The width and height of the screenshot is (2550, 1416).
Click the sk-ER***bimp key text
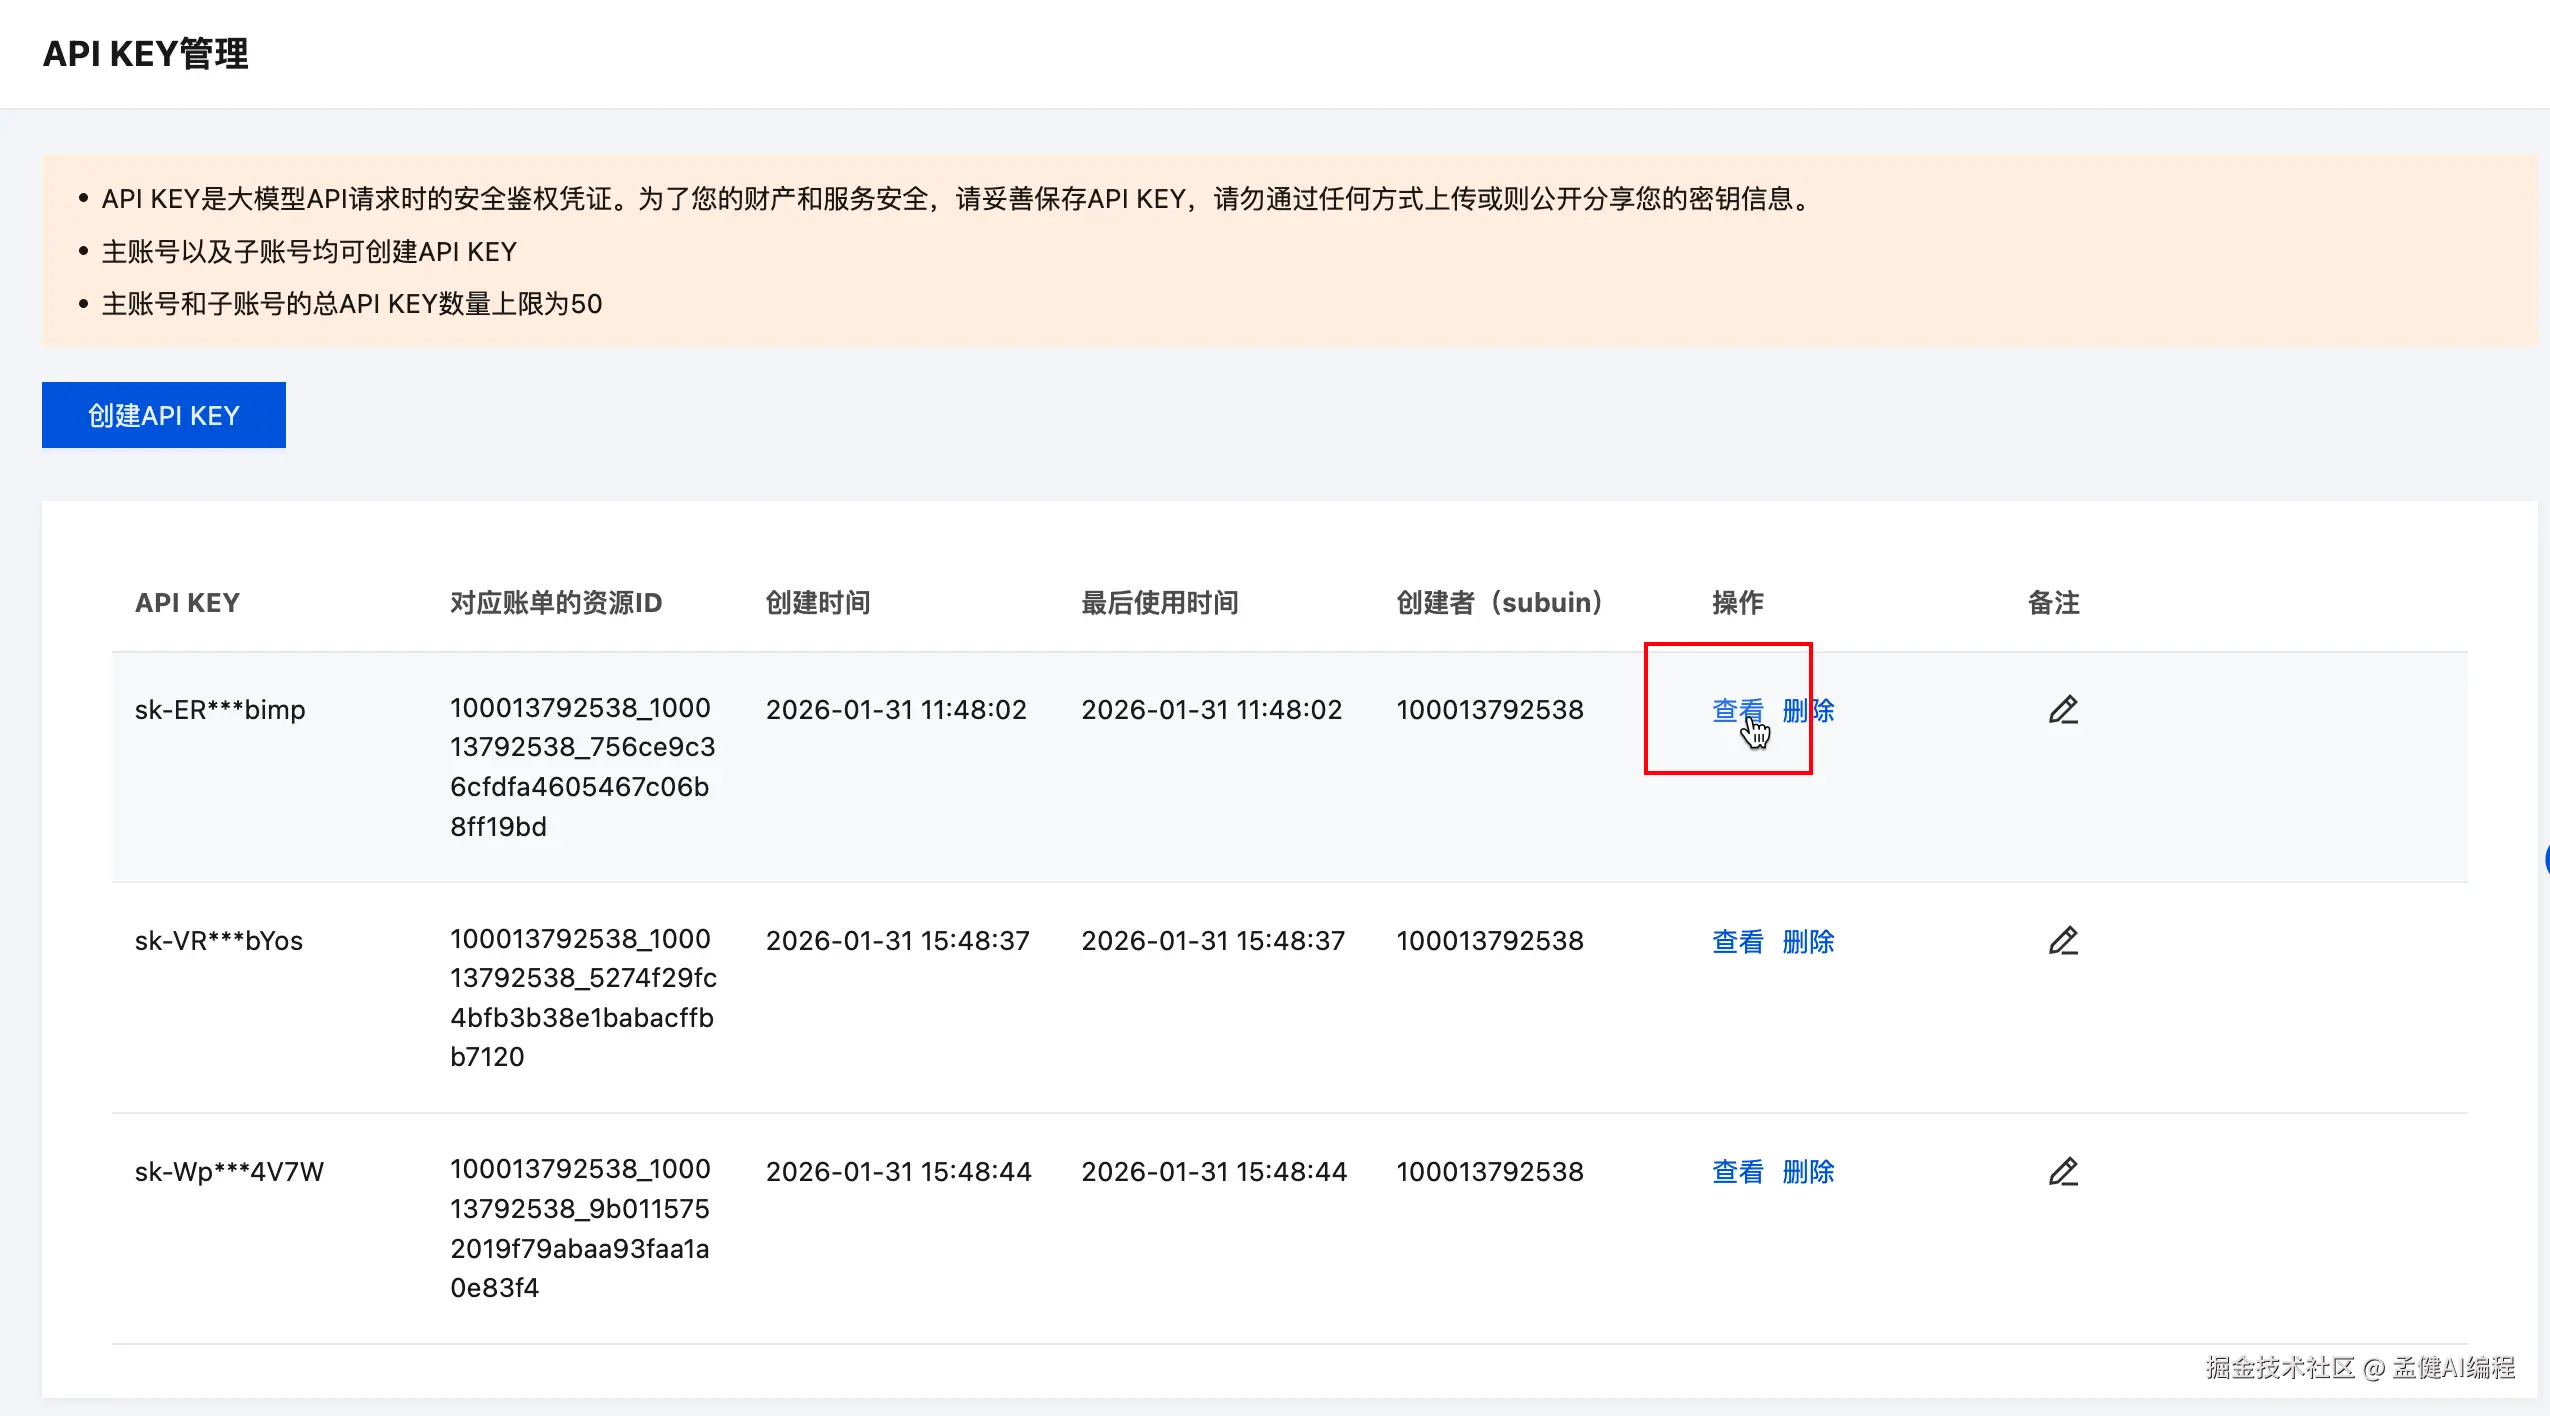click(220, 710)
